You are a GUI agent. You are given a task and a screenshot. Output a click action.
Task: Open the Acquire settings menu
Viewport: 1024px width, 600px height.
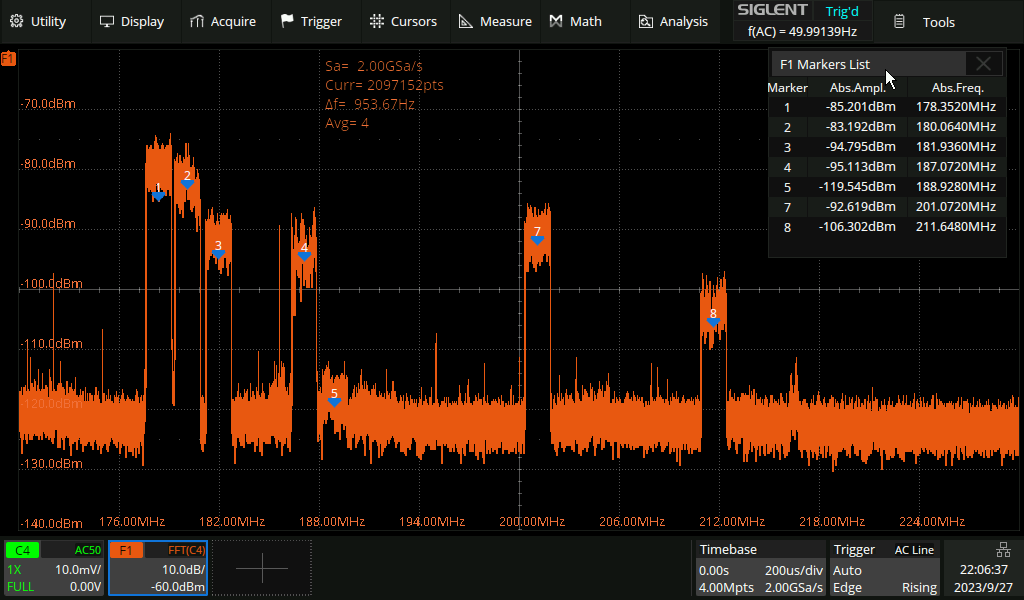click(x=223, y=21)
